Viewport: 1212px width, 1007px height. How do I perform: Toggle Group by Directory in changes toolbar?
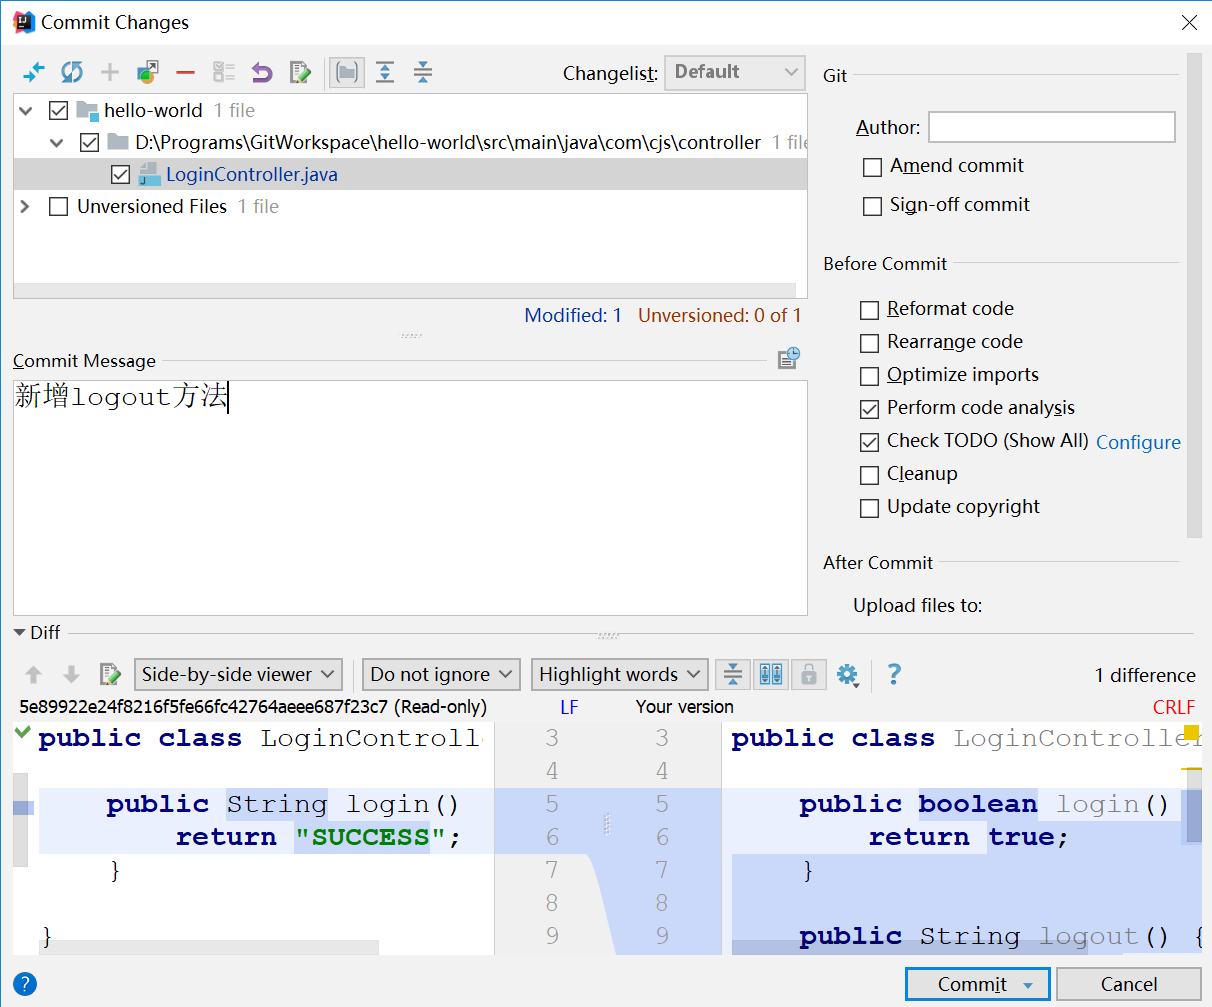pos(347,72)
